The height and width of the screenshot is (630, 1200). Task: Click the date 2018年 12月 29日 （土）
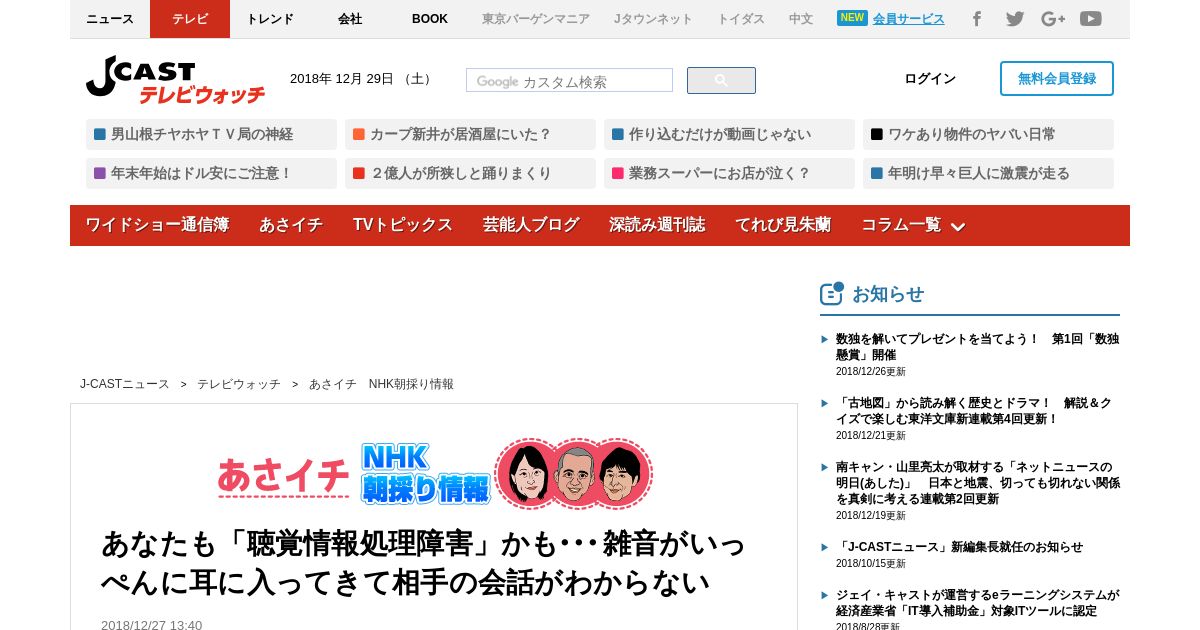tap(363, 79)
